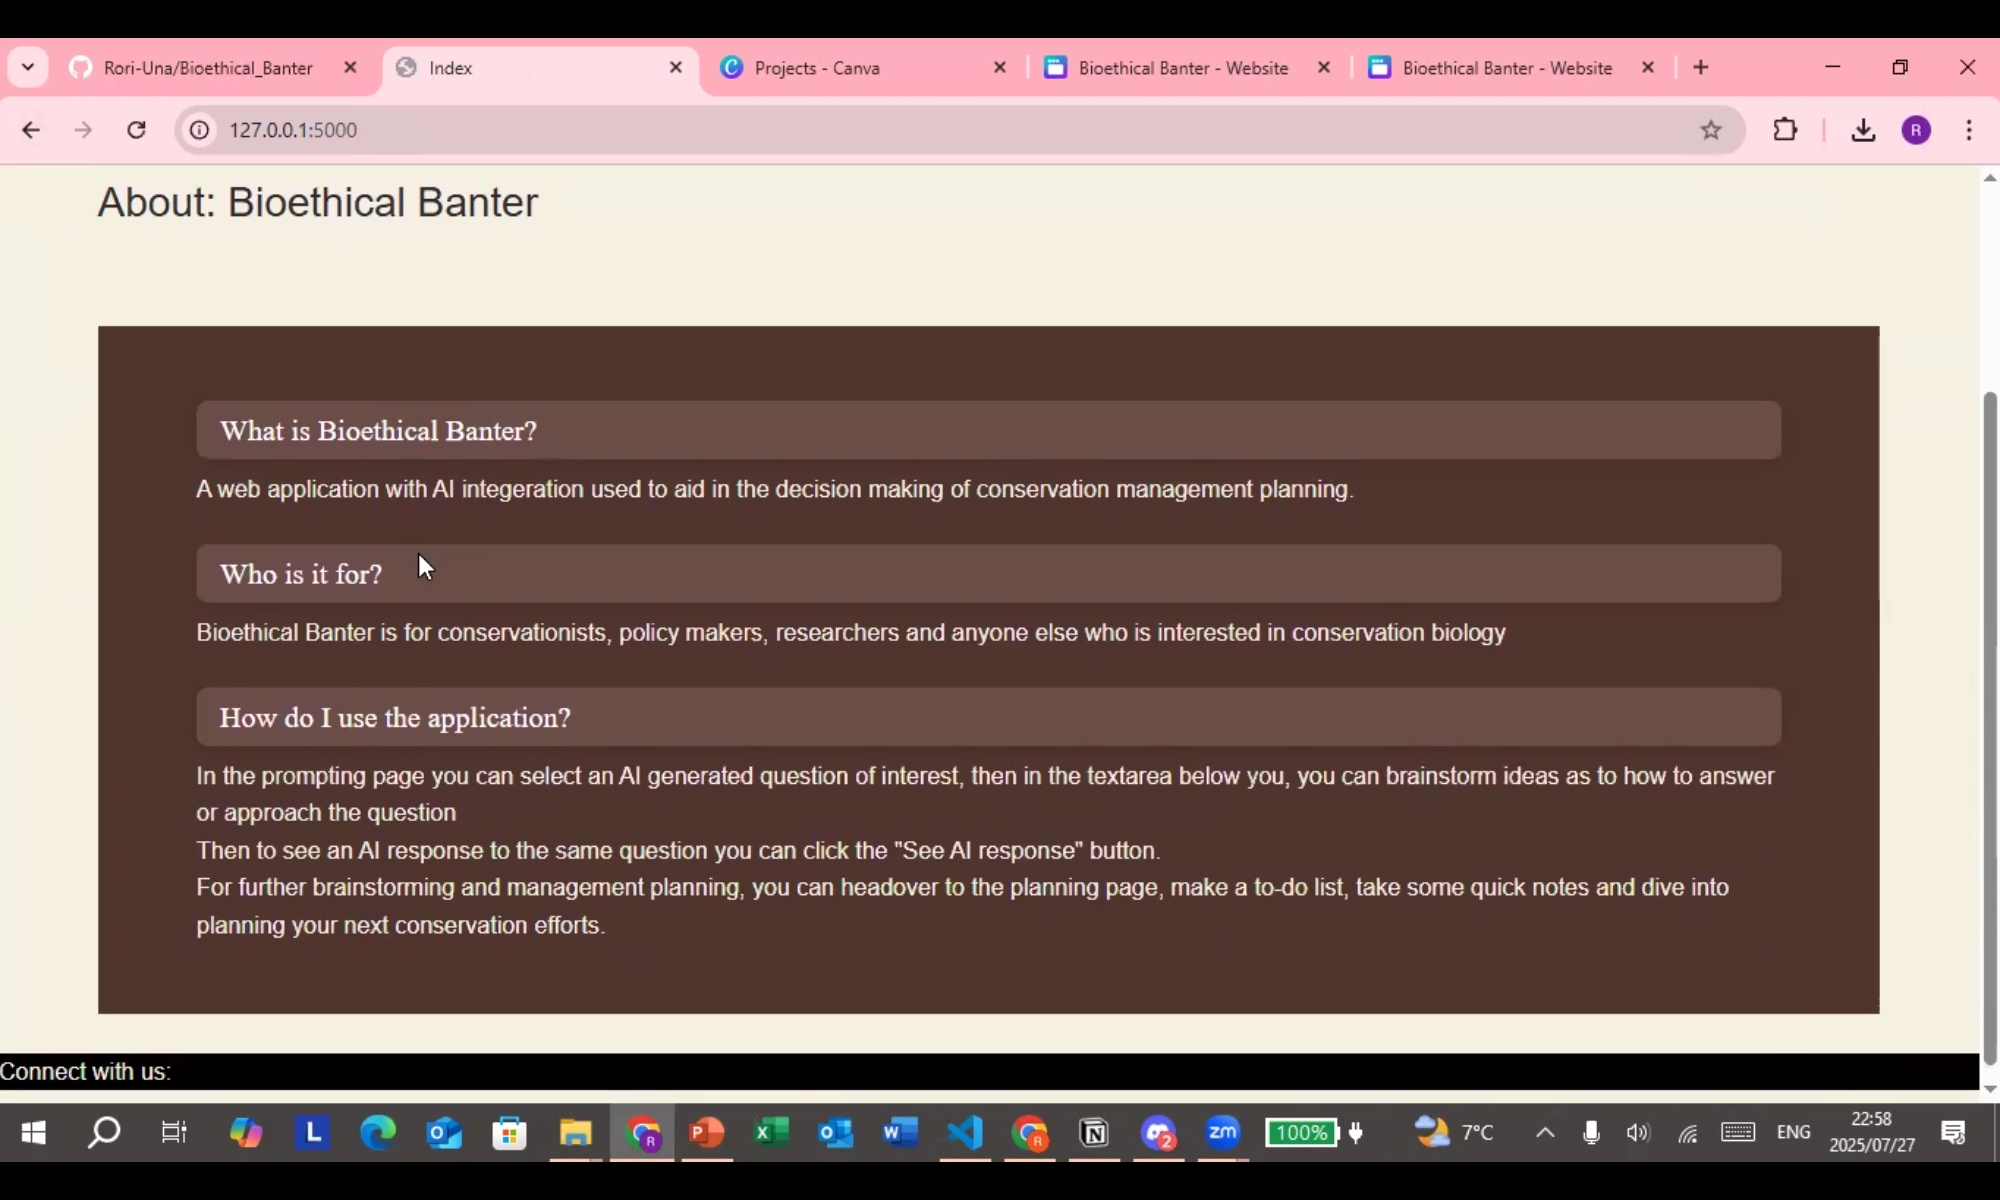
Task: Open Chrome downloads icon
Action: pos(1863,130)
